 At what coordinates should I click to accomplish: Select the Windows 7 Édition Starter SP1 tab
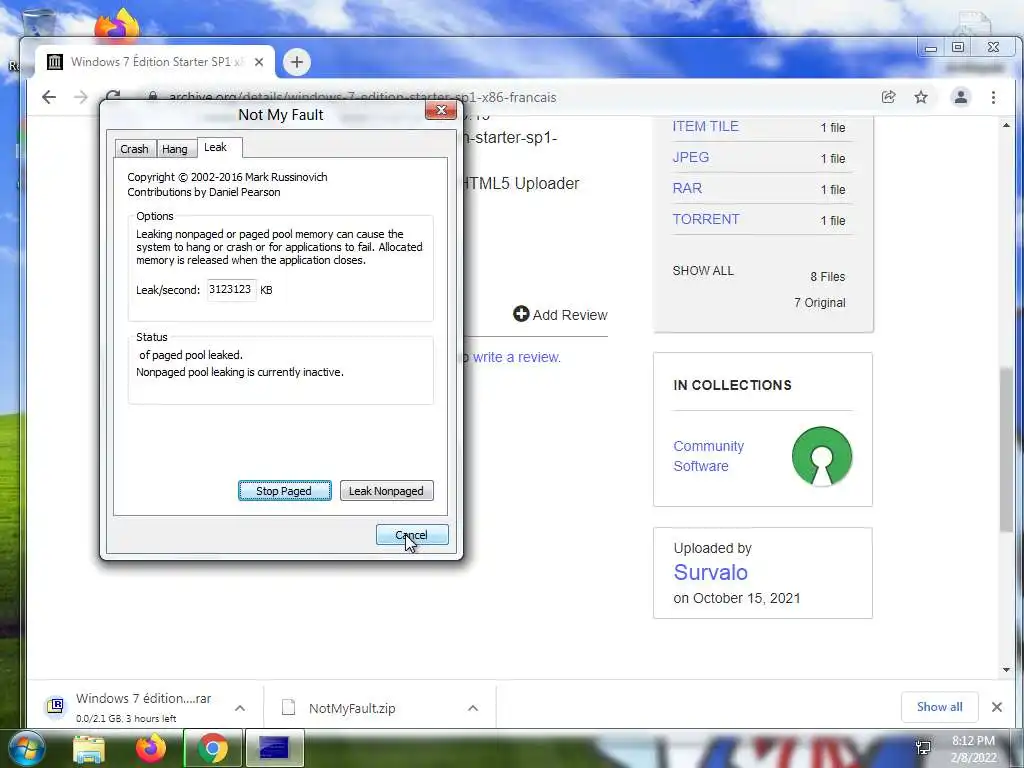click(x=155, y=62)
